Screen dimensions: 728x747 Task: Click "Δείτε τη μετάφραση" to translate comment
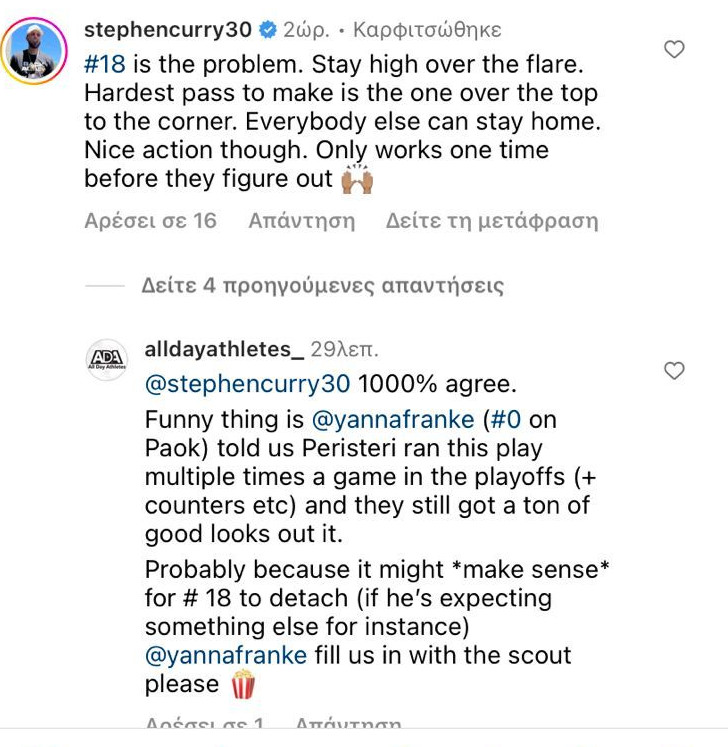492,220
